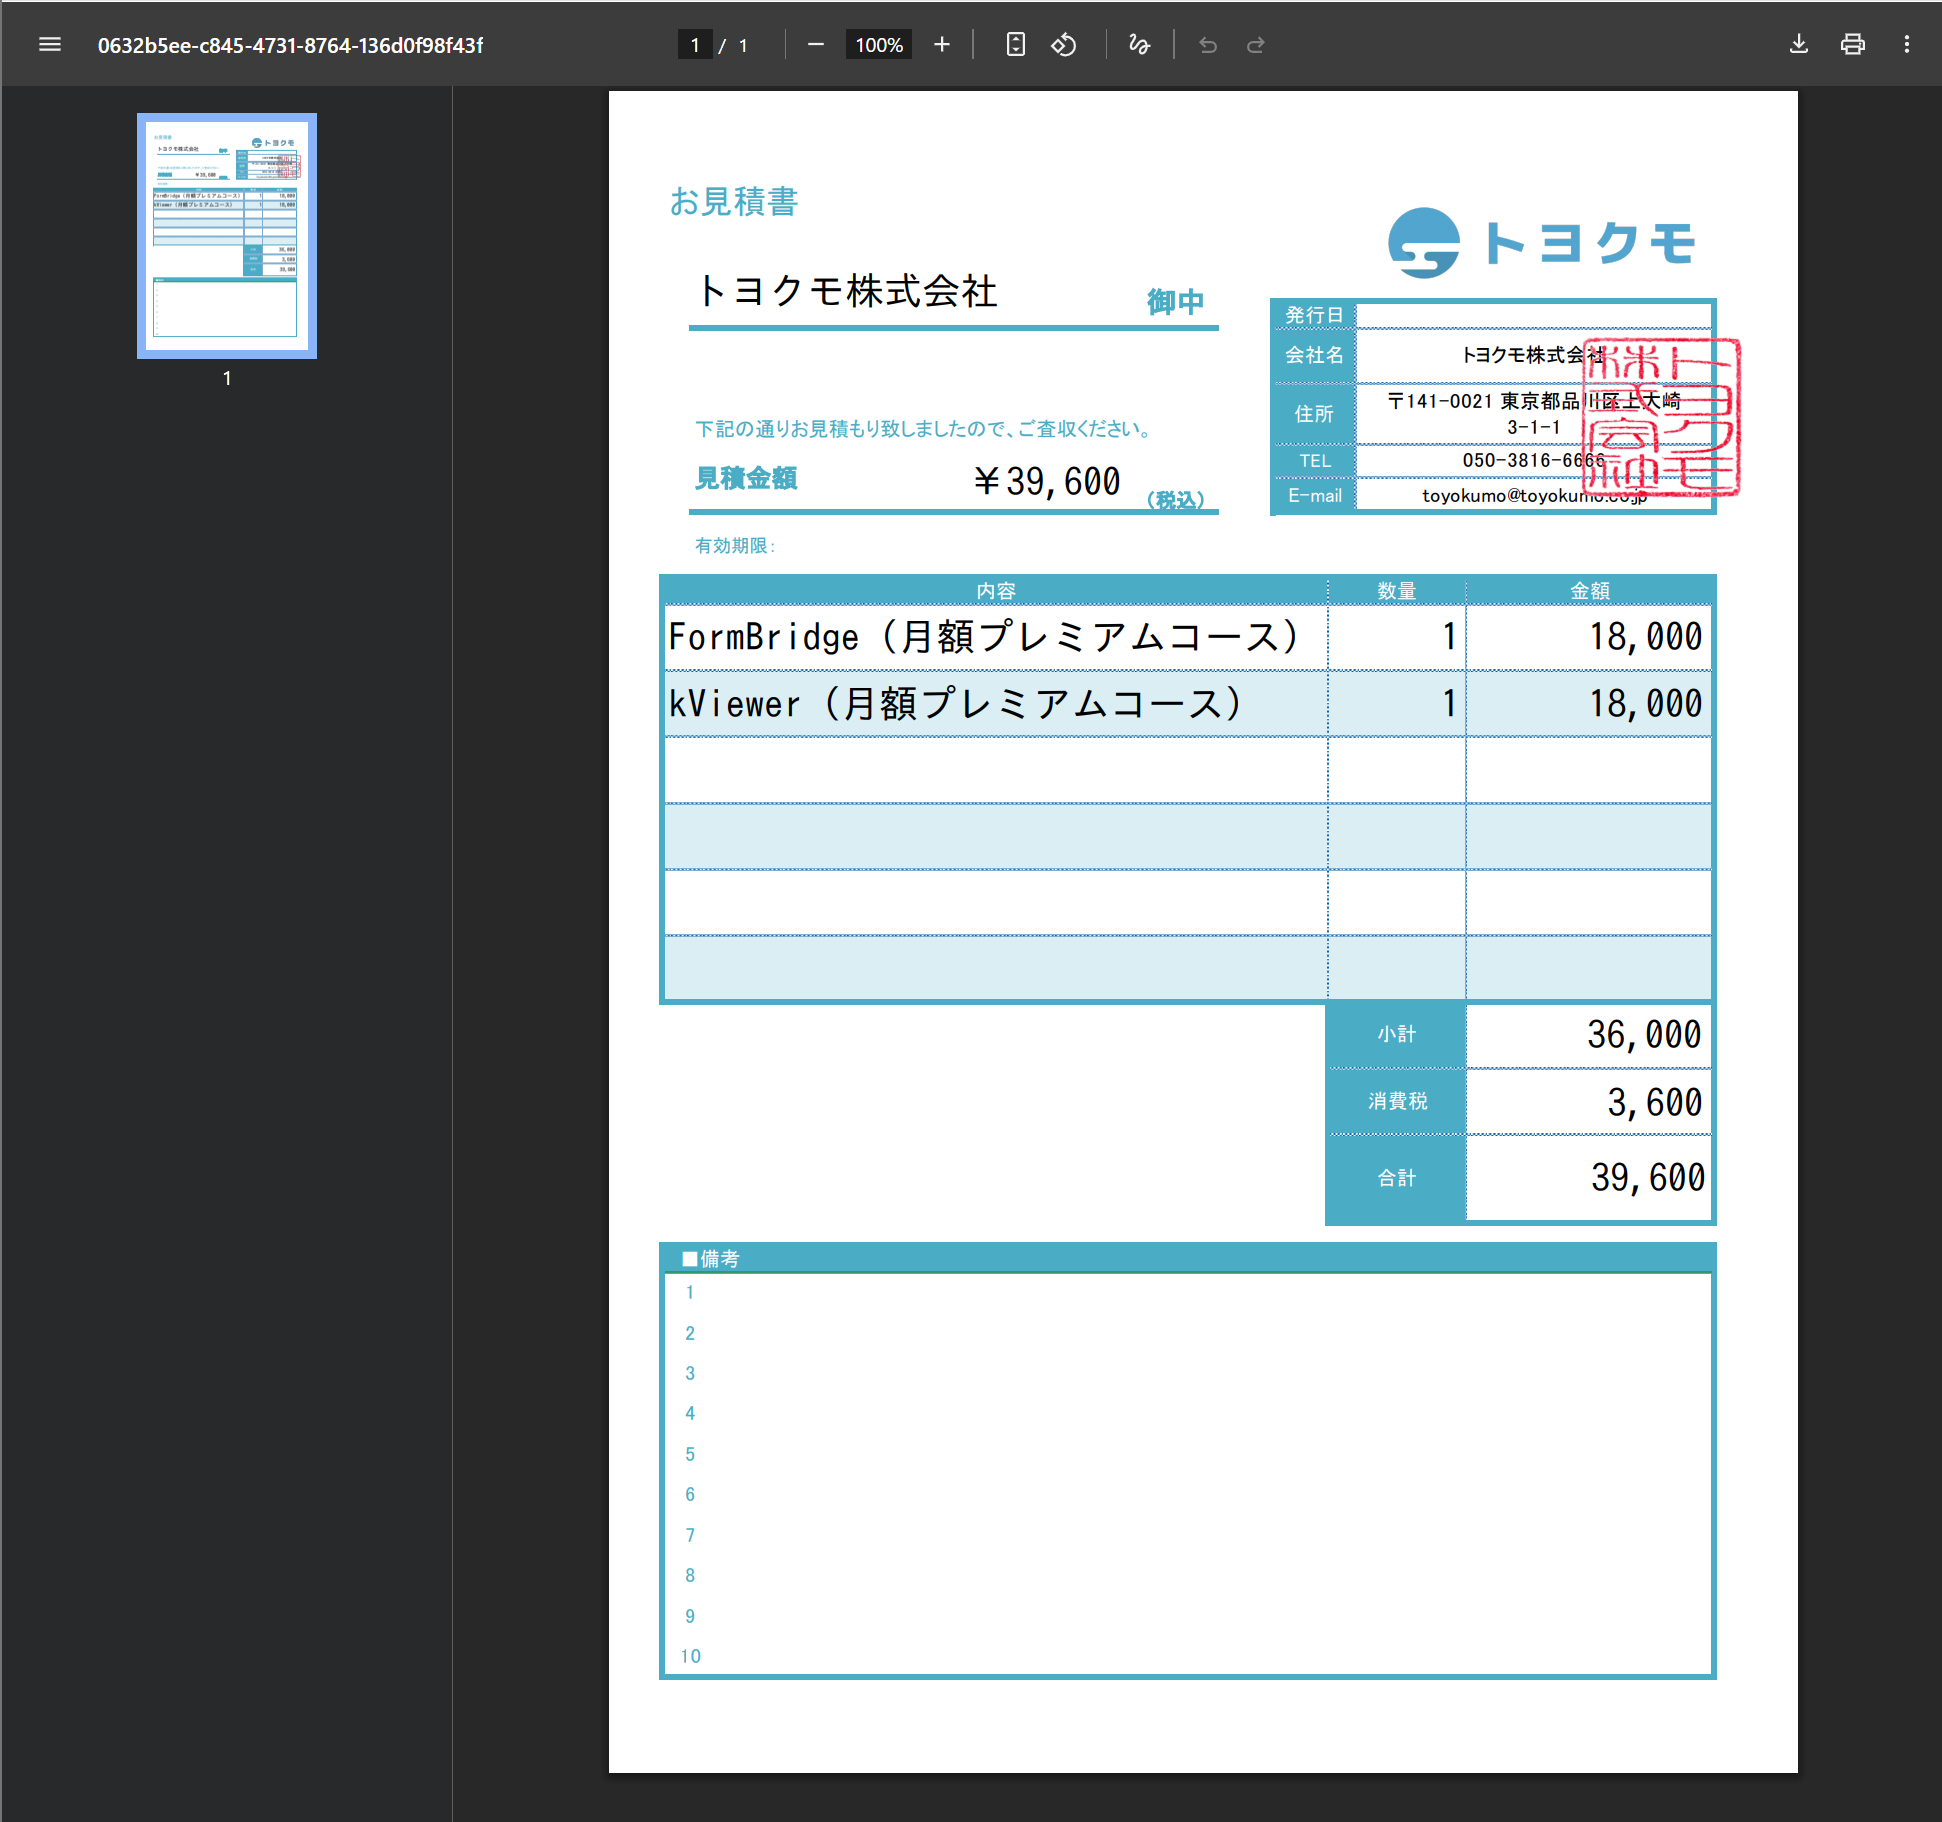The width and height of the screenshot is (1942, 1822).
Task: Click the 金額 column header
Action: (x=1590, y=590)
